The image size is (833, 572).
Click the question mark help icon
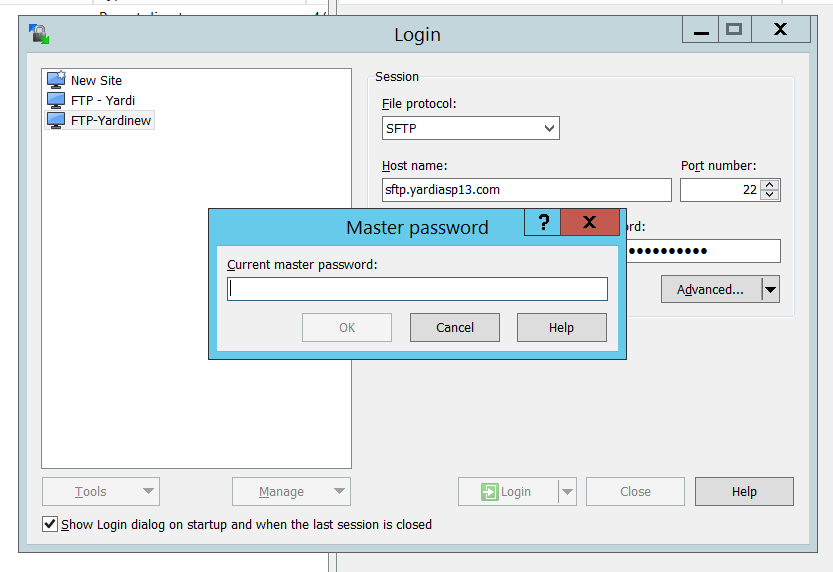coord(543,223)
